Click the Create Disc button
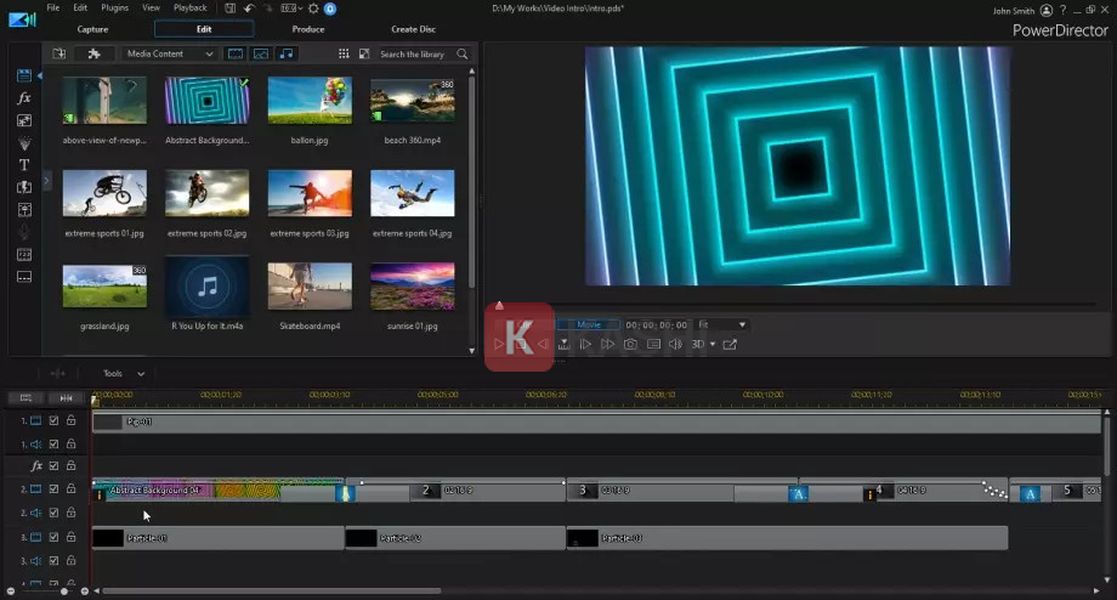Screen dimensions: 1117x600 (413, 29)
